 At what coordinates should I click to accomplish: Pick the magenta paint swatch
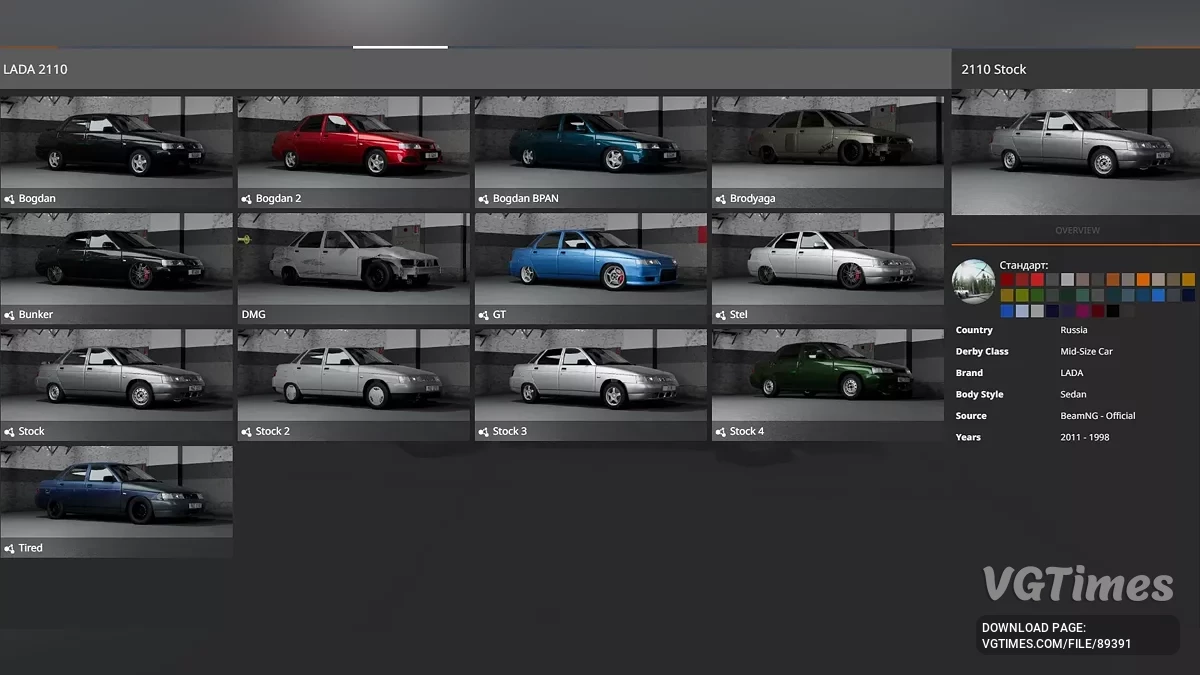[1082, 311]
